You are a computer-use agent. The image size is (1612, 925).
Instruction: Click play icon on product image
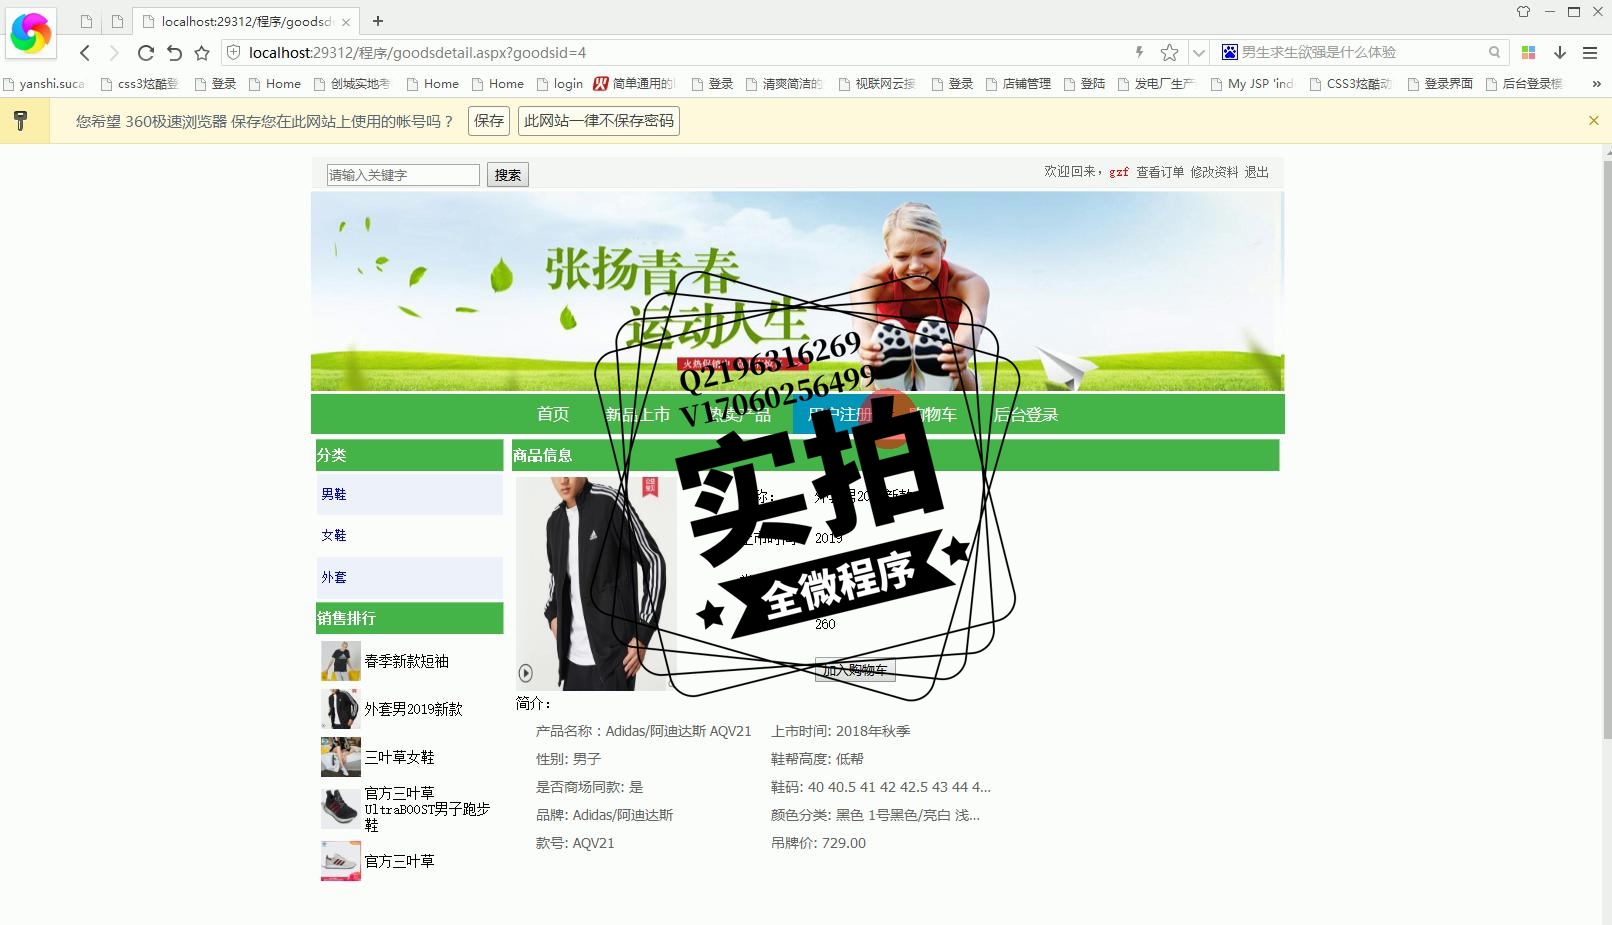click(x=526, y=673)
